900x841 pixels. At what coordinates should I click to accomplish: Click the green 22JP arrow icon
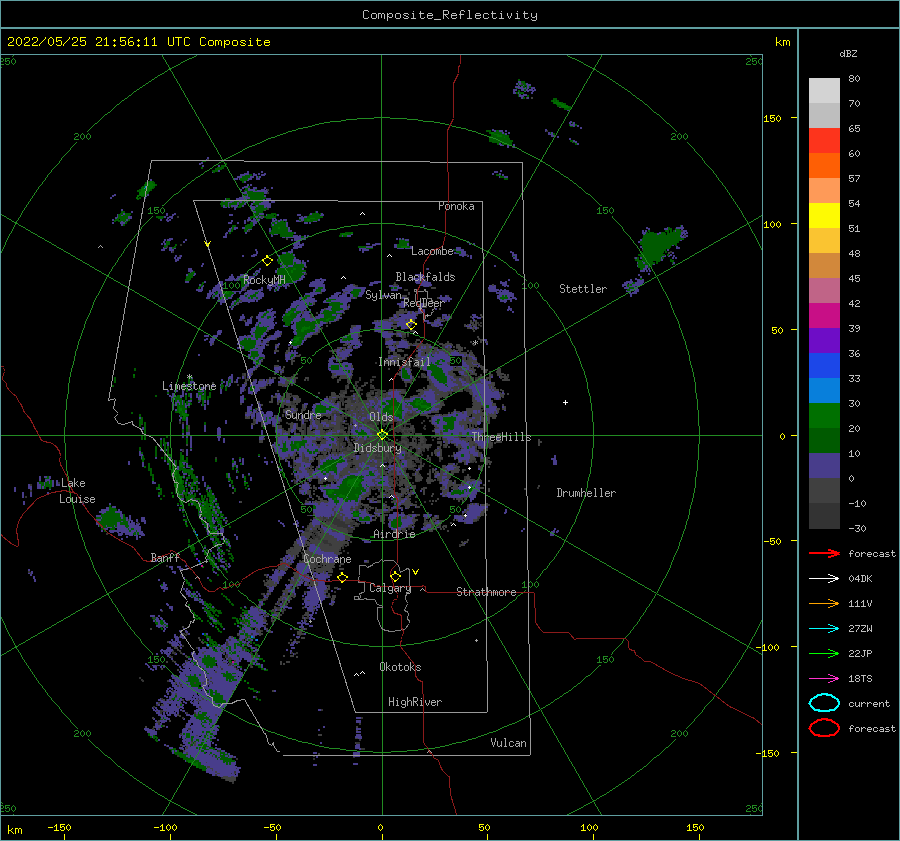(x=824, y=653)
